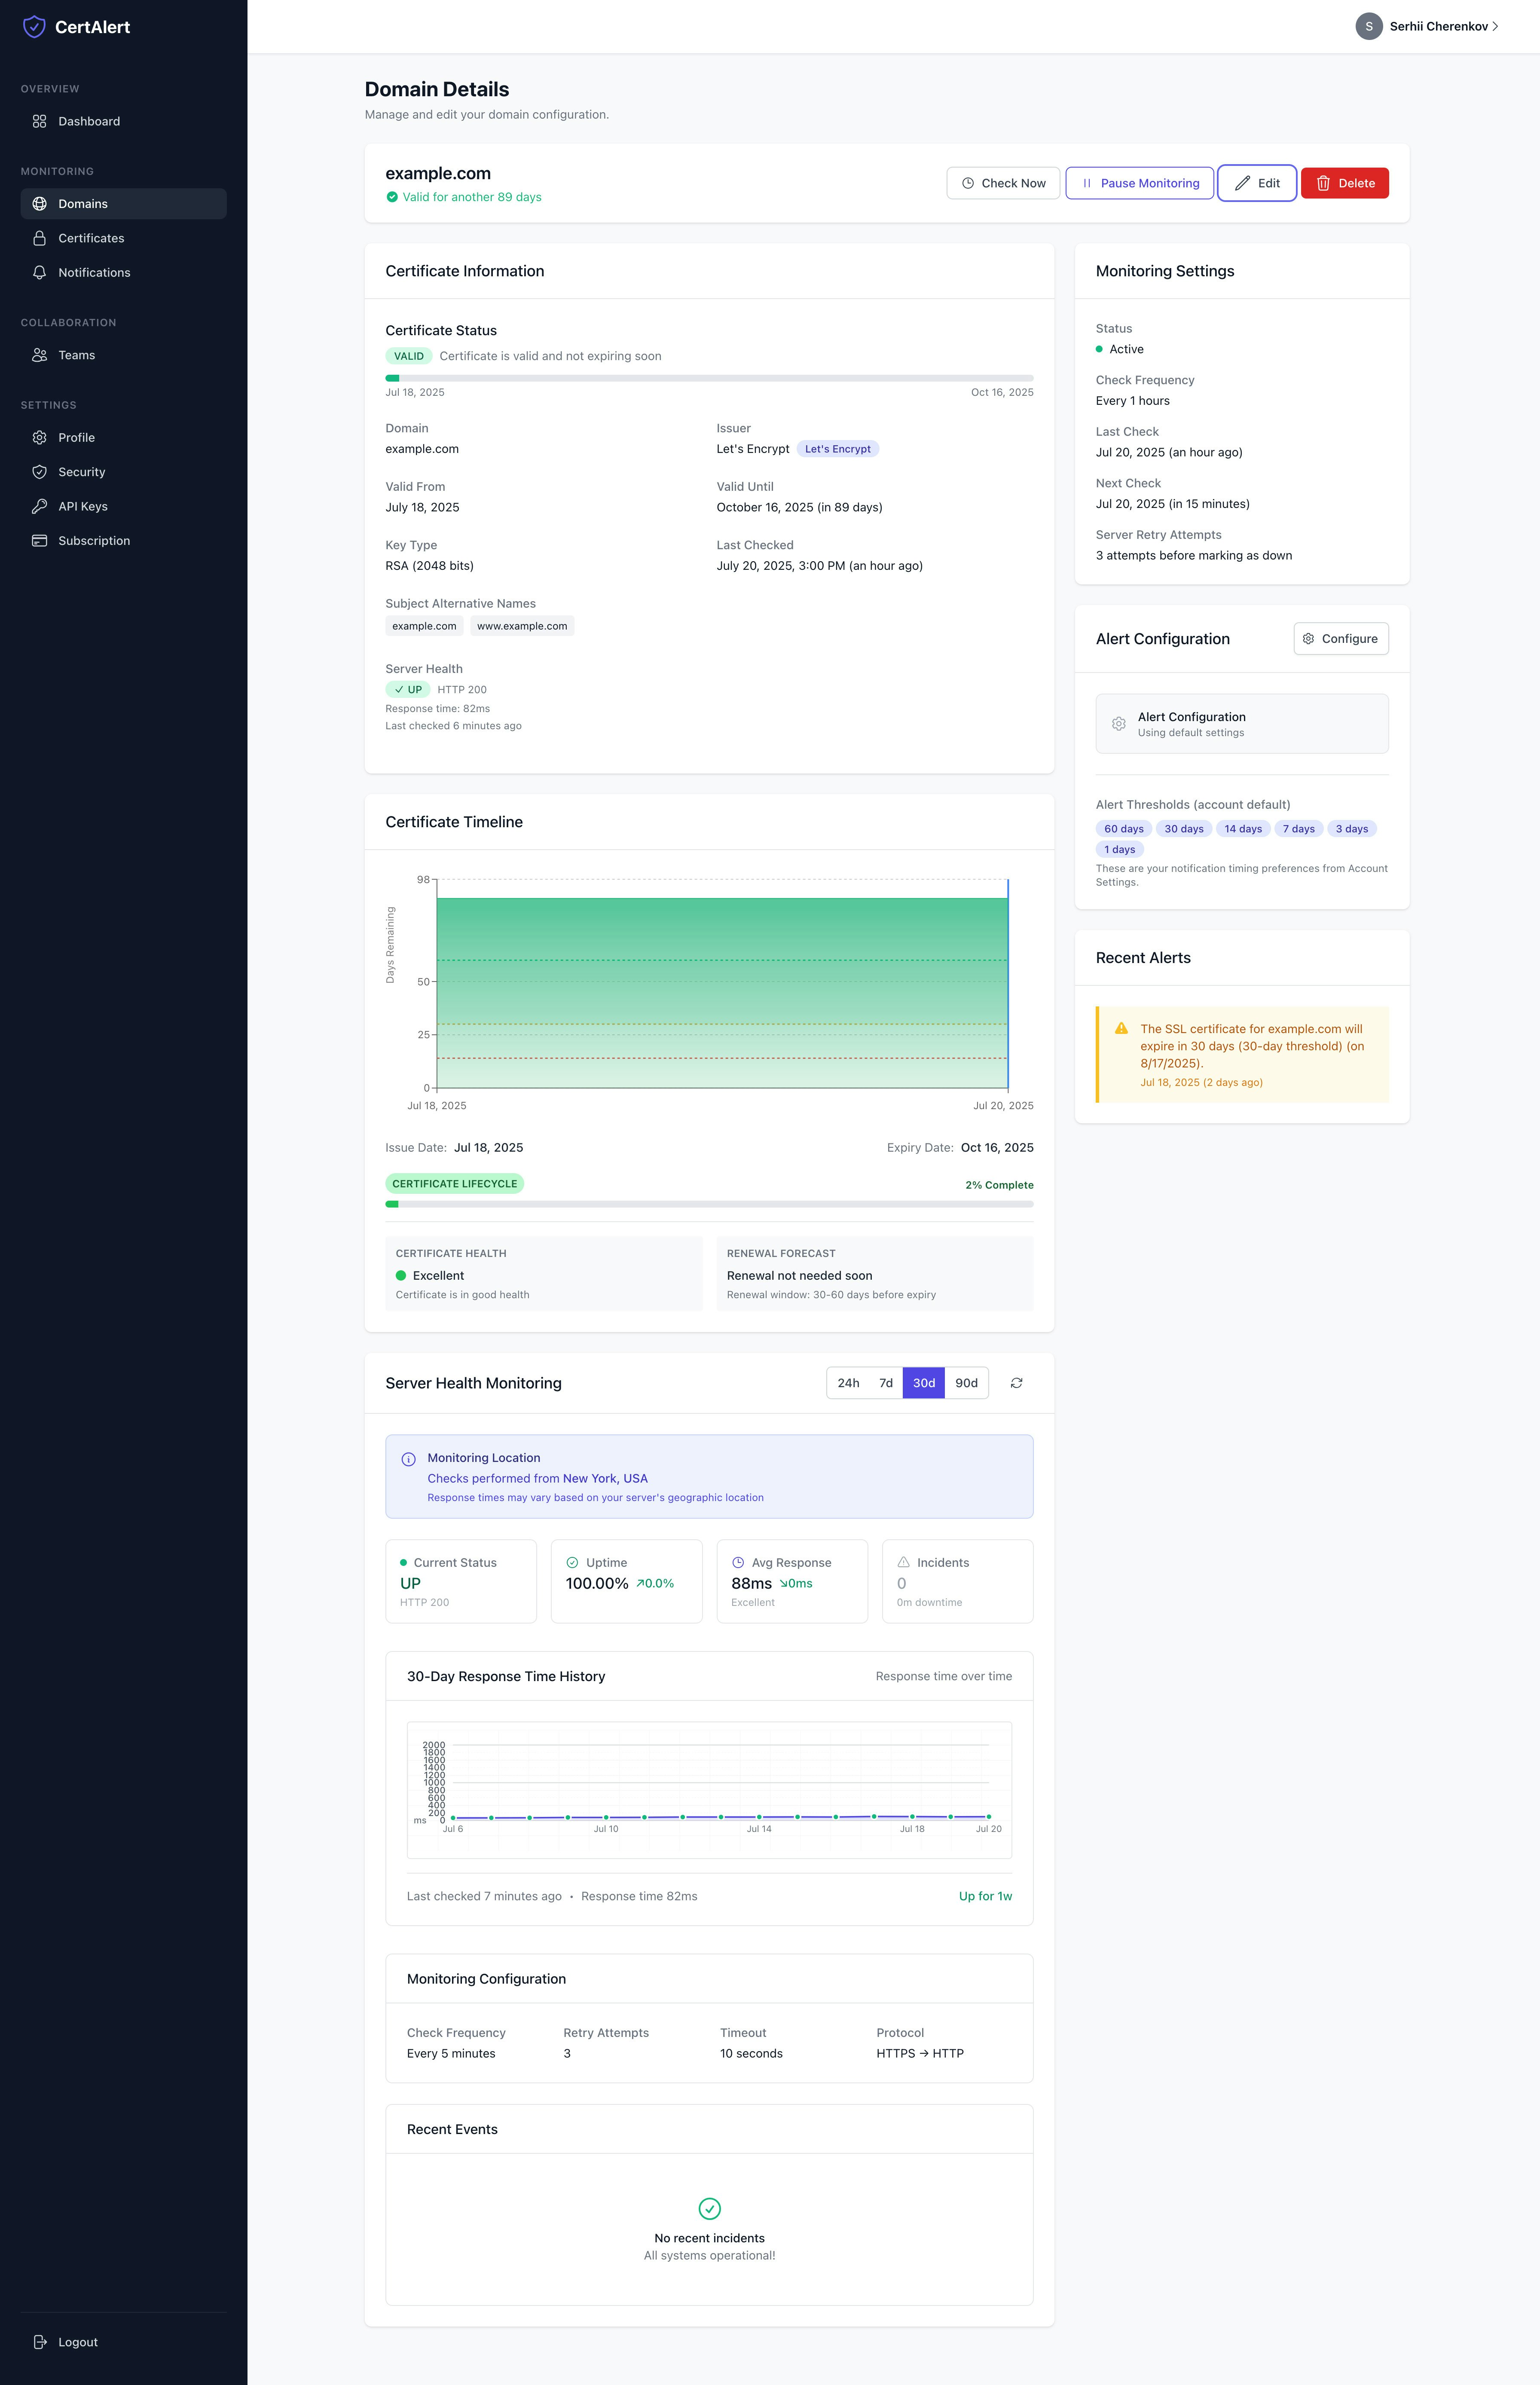The width and height of the screenshot is (1540, 2385).
Task: Click the 60 days threshold chip
Action: coord(1124,829)
